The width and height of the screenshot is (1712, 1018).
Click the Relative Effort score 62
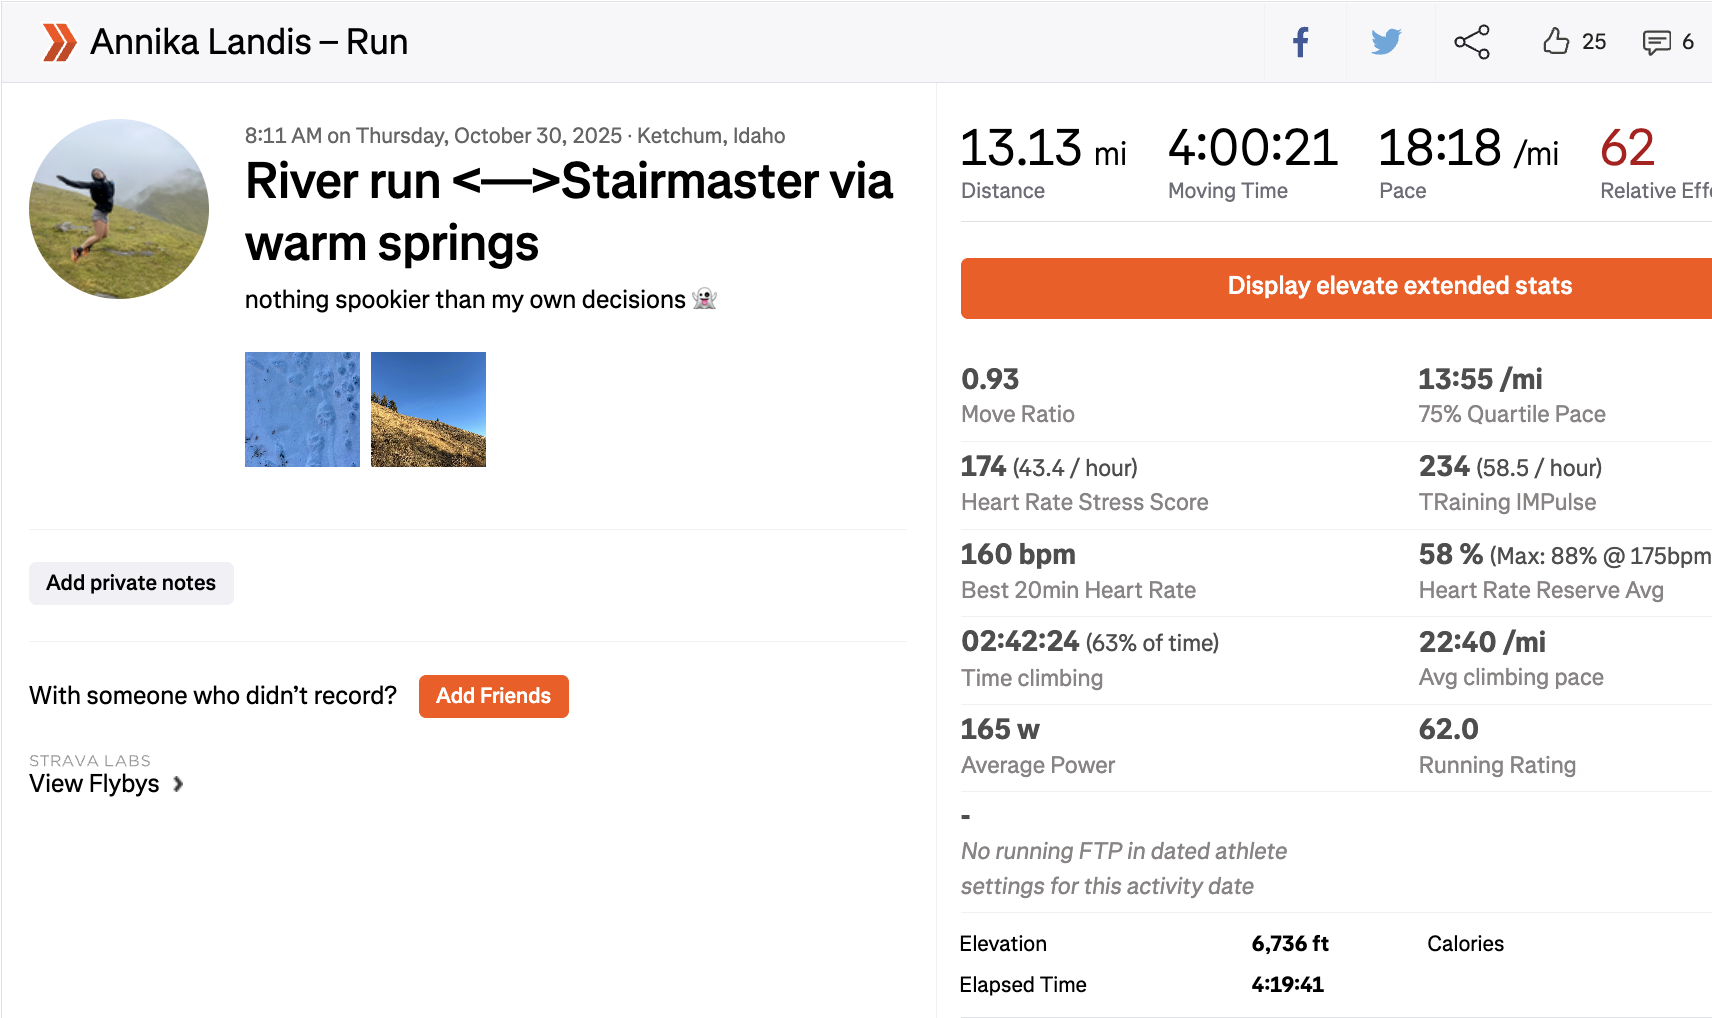click(x=1627, y=148)
